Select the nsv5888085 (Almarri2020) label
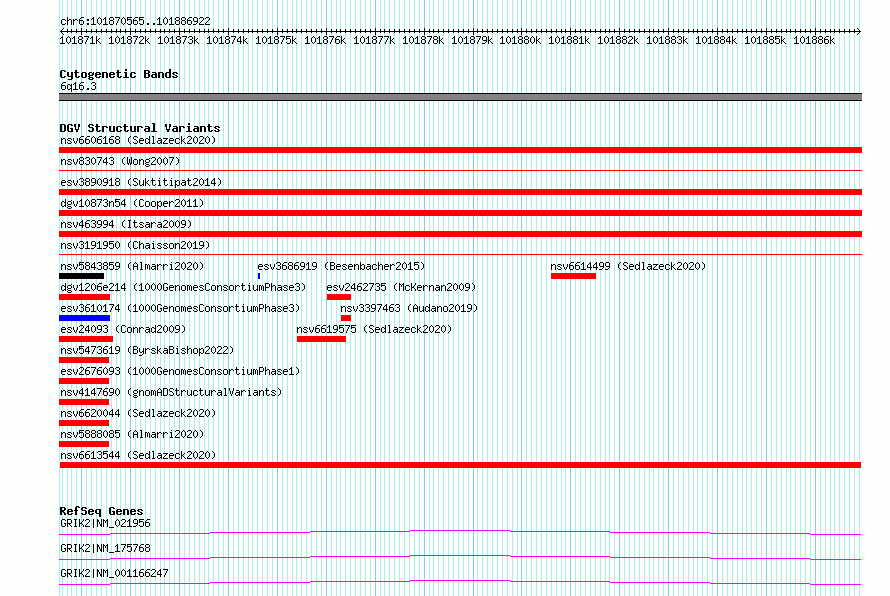Viewport: 890px width, 596px height. pyautogui.click(x=132, y=434)
